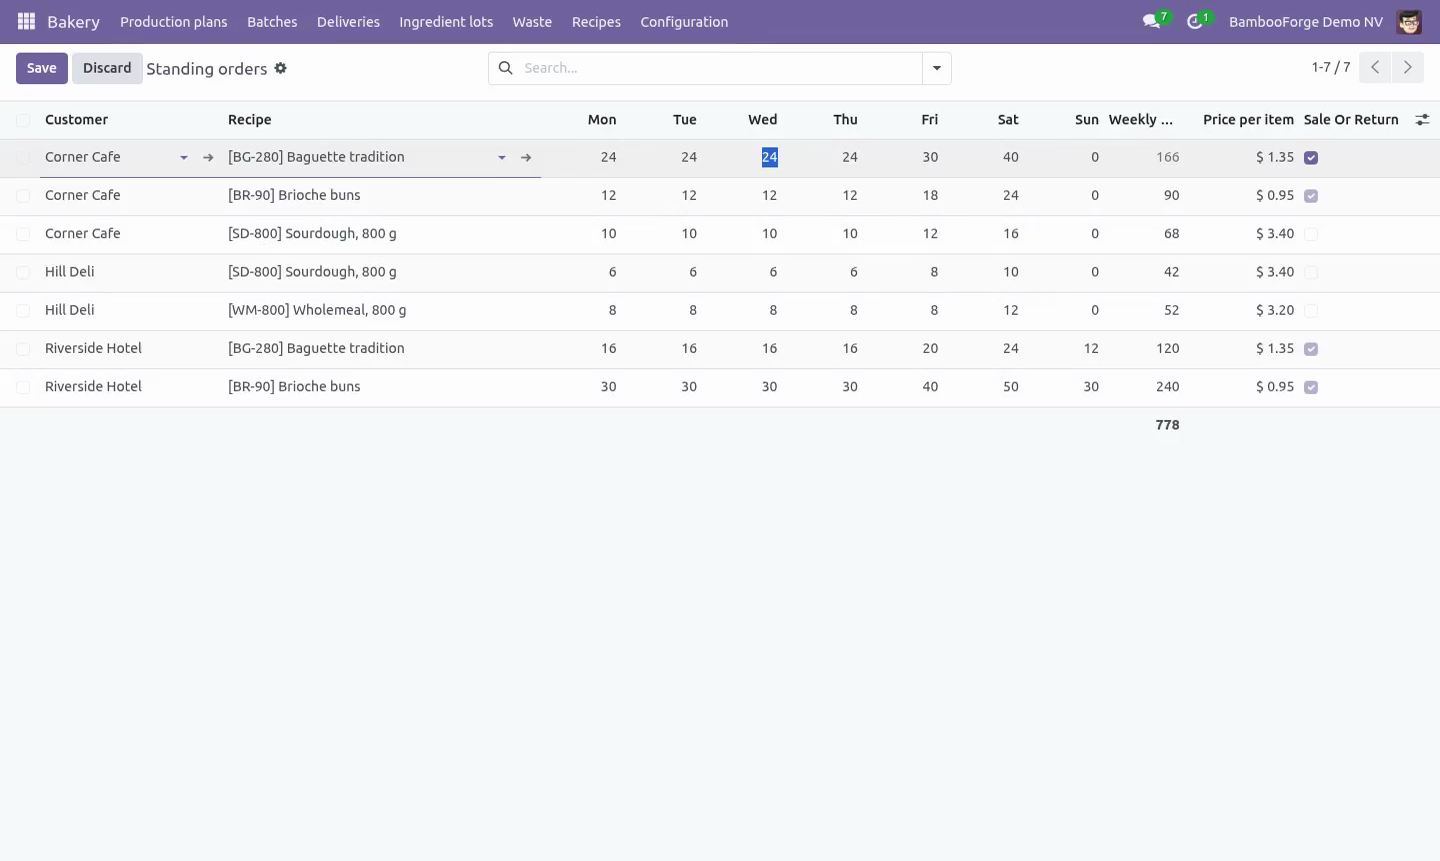
Task: Open the Recipes menu
Action: (x=596, y=21)
